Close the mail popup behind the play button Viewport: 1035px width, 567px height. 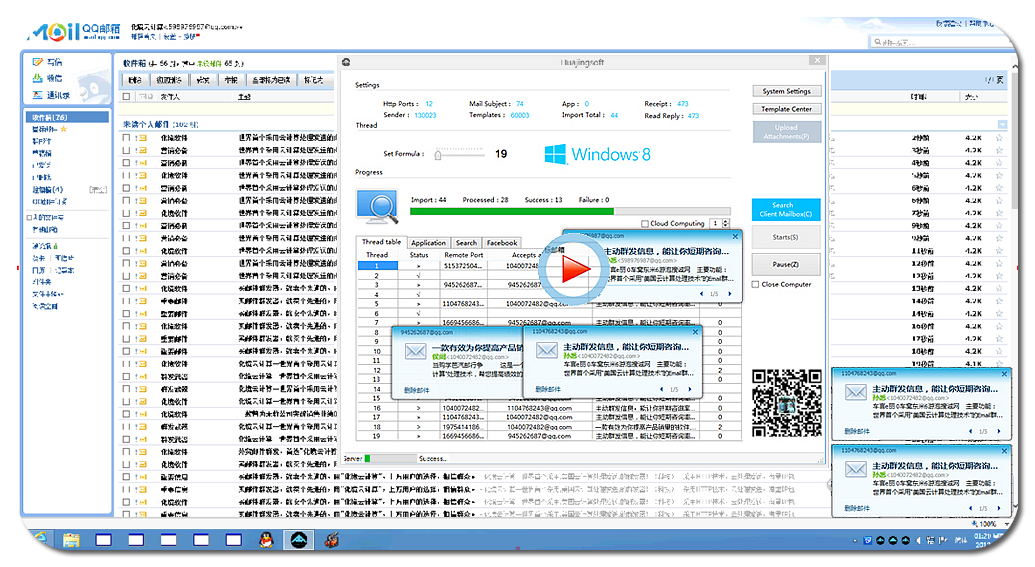point(735,236)
